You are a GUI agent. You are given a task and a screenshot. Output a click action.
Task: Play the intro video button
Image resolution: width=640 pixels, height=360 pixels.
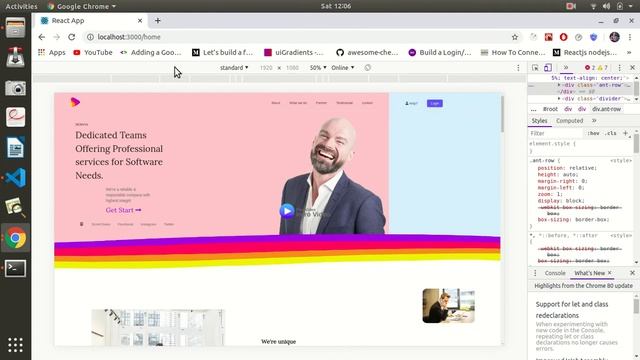(287, 211)
